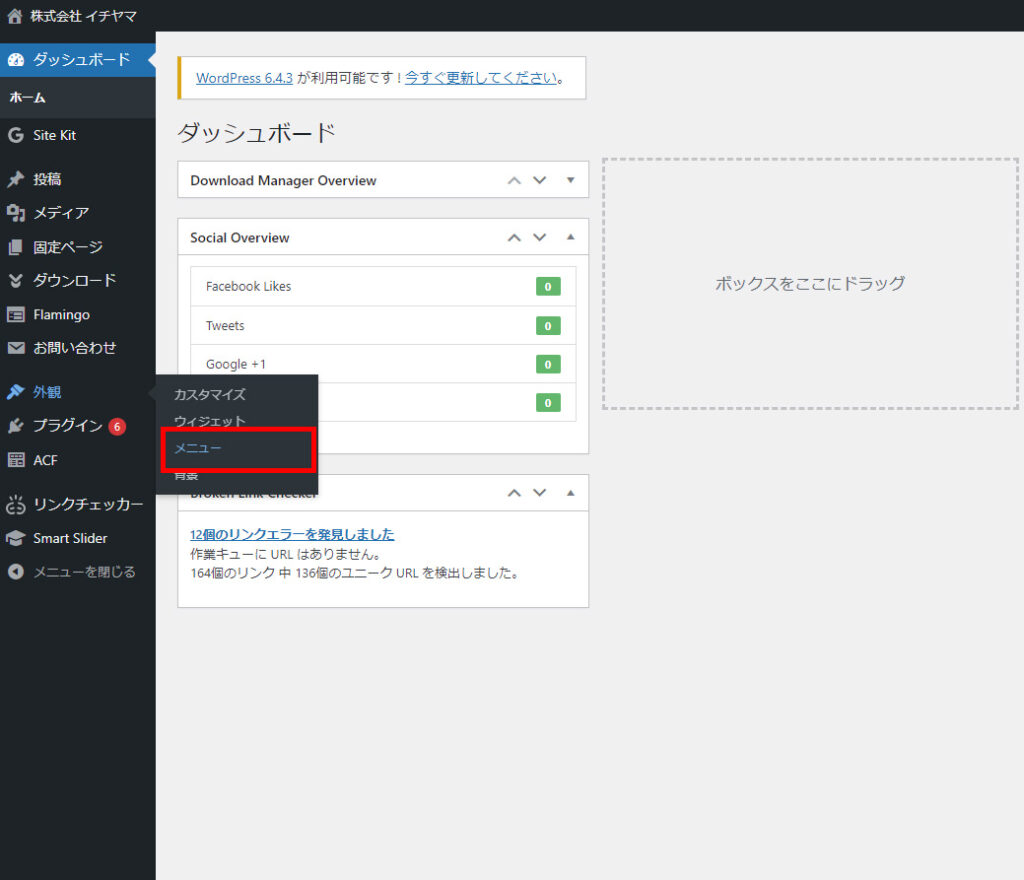This screenshot has height=880, width=1024.
Task: Click the Smart Slider graduation cap icon
Action: coord(15,538)
